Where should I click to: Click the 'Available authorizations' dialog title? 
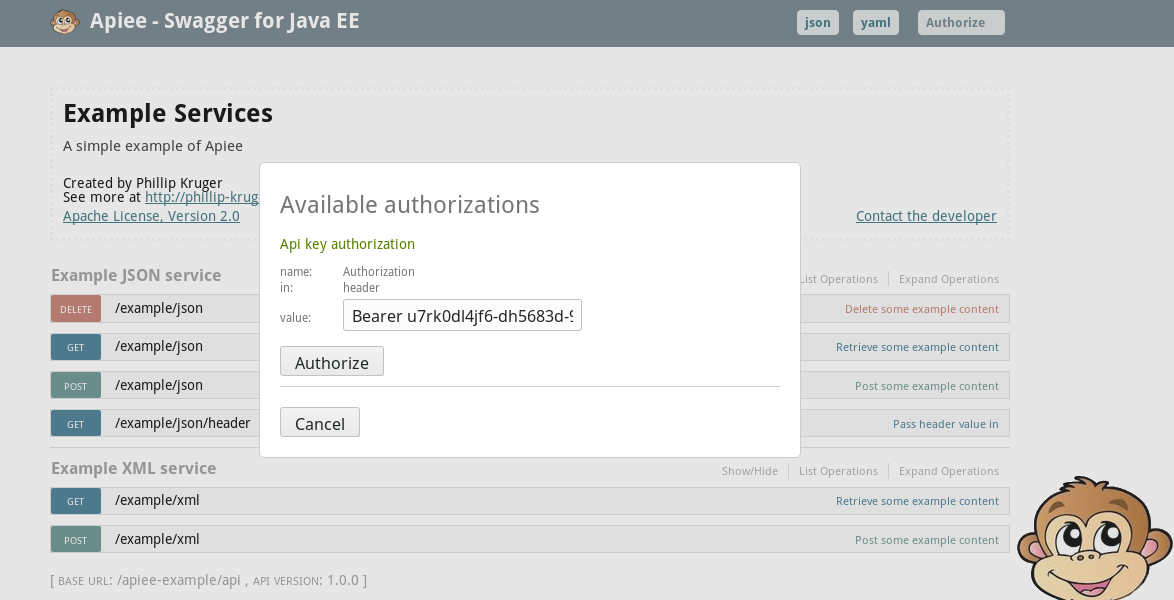pos(410,204)
